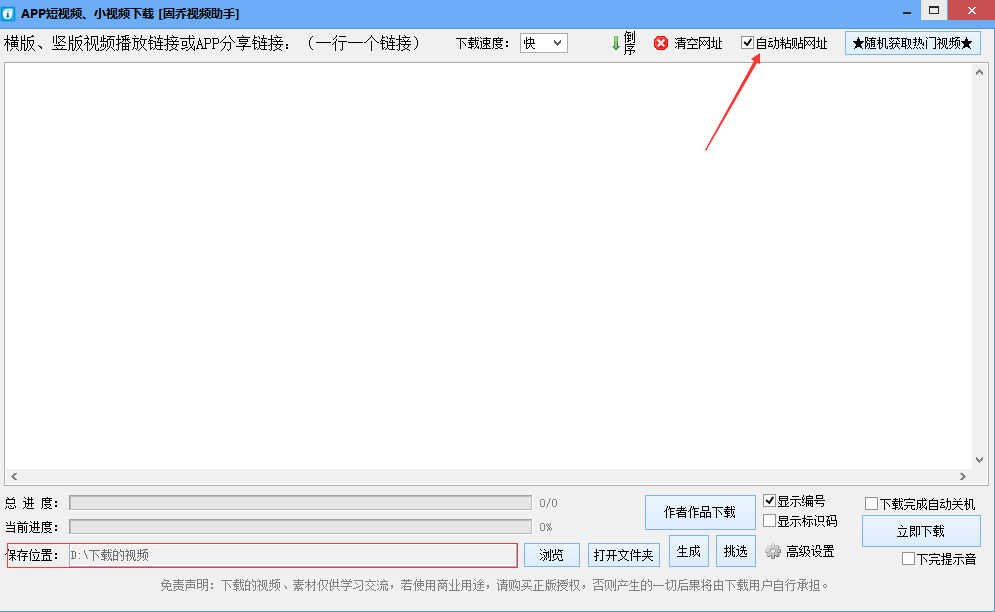Click the 总进度 progress bar
Screen dimensions: 995x612
coord(300,503)
